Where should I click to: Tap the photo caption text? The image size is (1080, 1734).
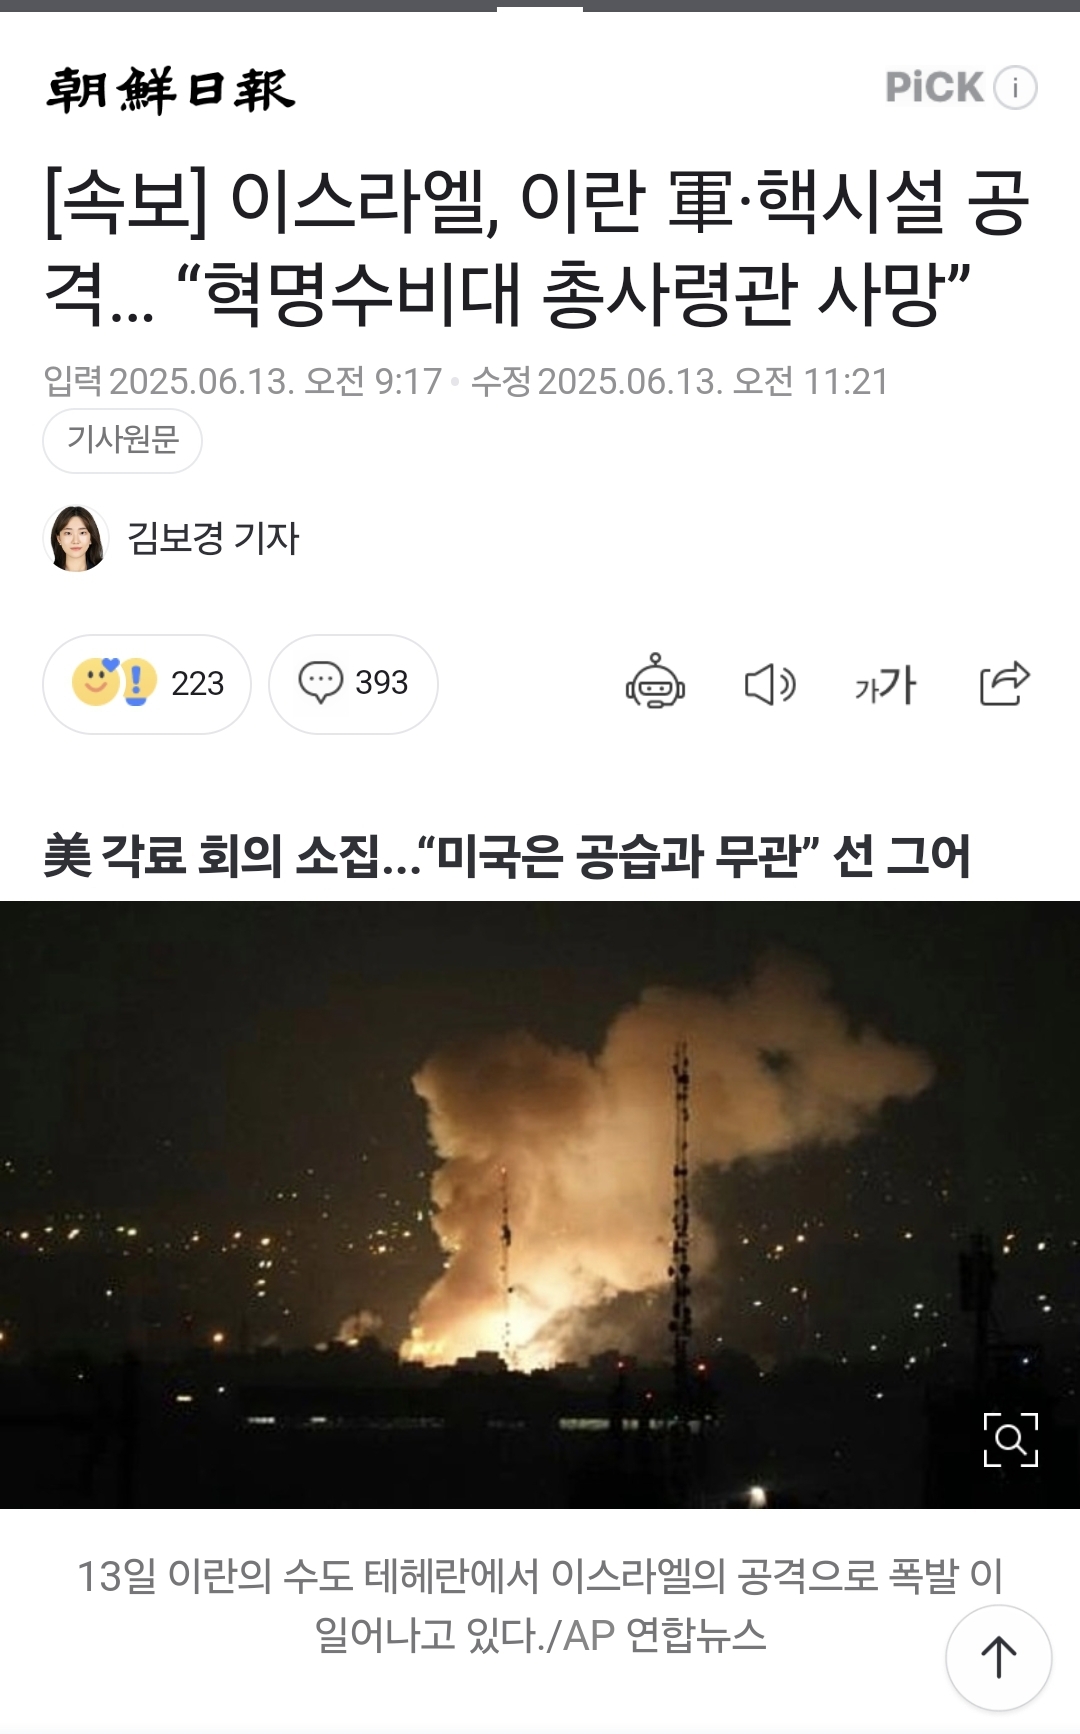click(540, 1606)
